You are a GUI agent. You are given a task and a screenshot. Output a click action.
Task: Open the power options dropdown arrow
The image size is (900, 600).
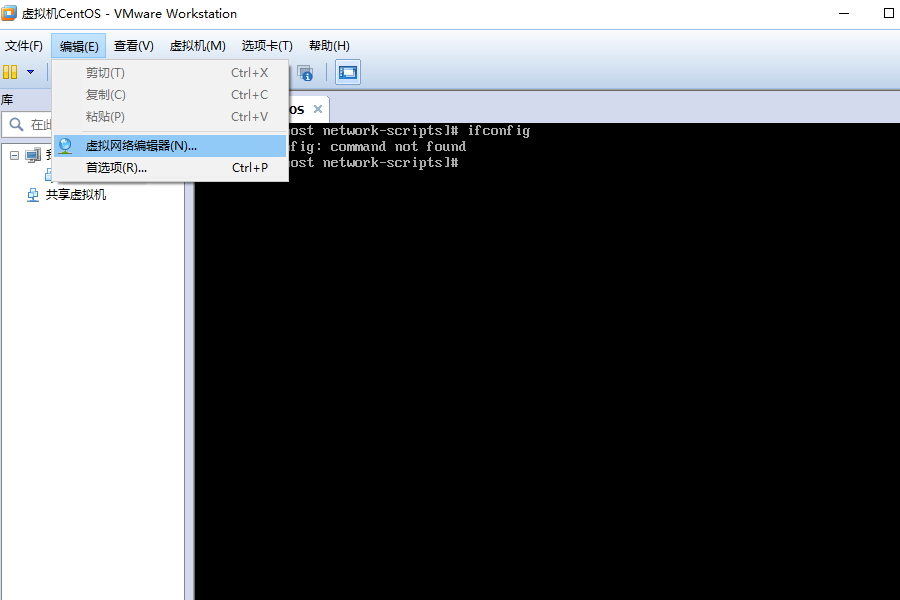click(x=30, y=72)
